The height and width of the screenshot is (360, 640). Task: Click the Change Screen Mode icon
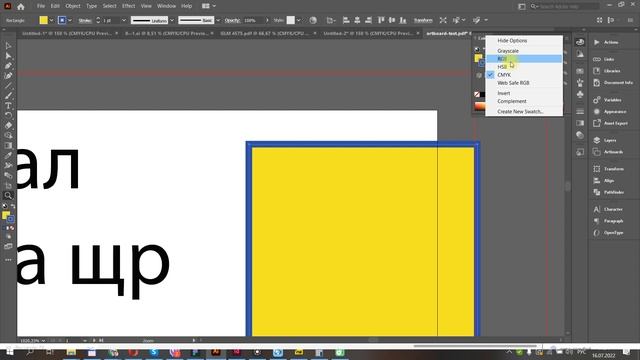pyautogui.click(x=8, y=247)
